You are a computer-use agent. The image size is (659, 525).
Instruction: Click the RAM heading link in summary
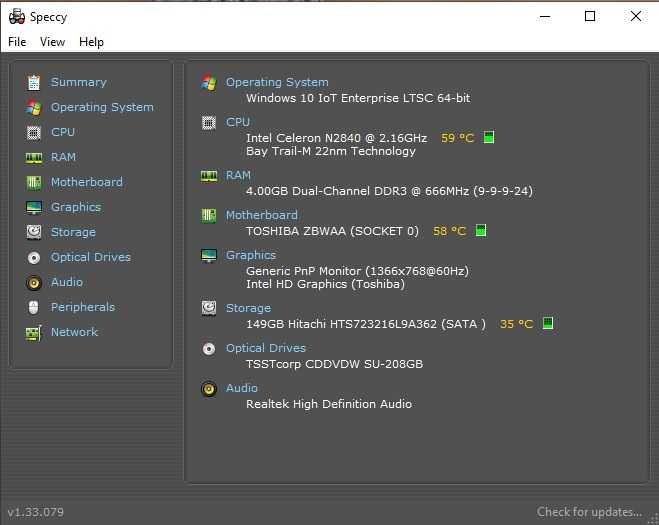pos(238,175)
